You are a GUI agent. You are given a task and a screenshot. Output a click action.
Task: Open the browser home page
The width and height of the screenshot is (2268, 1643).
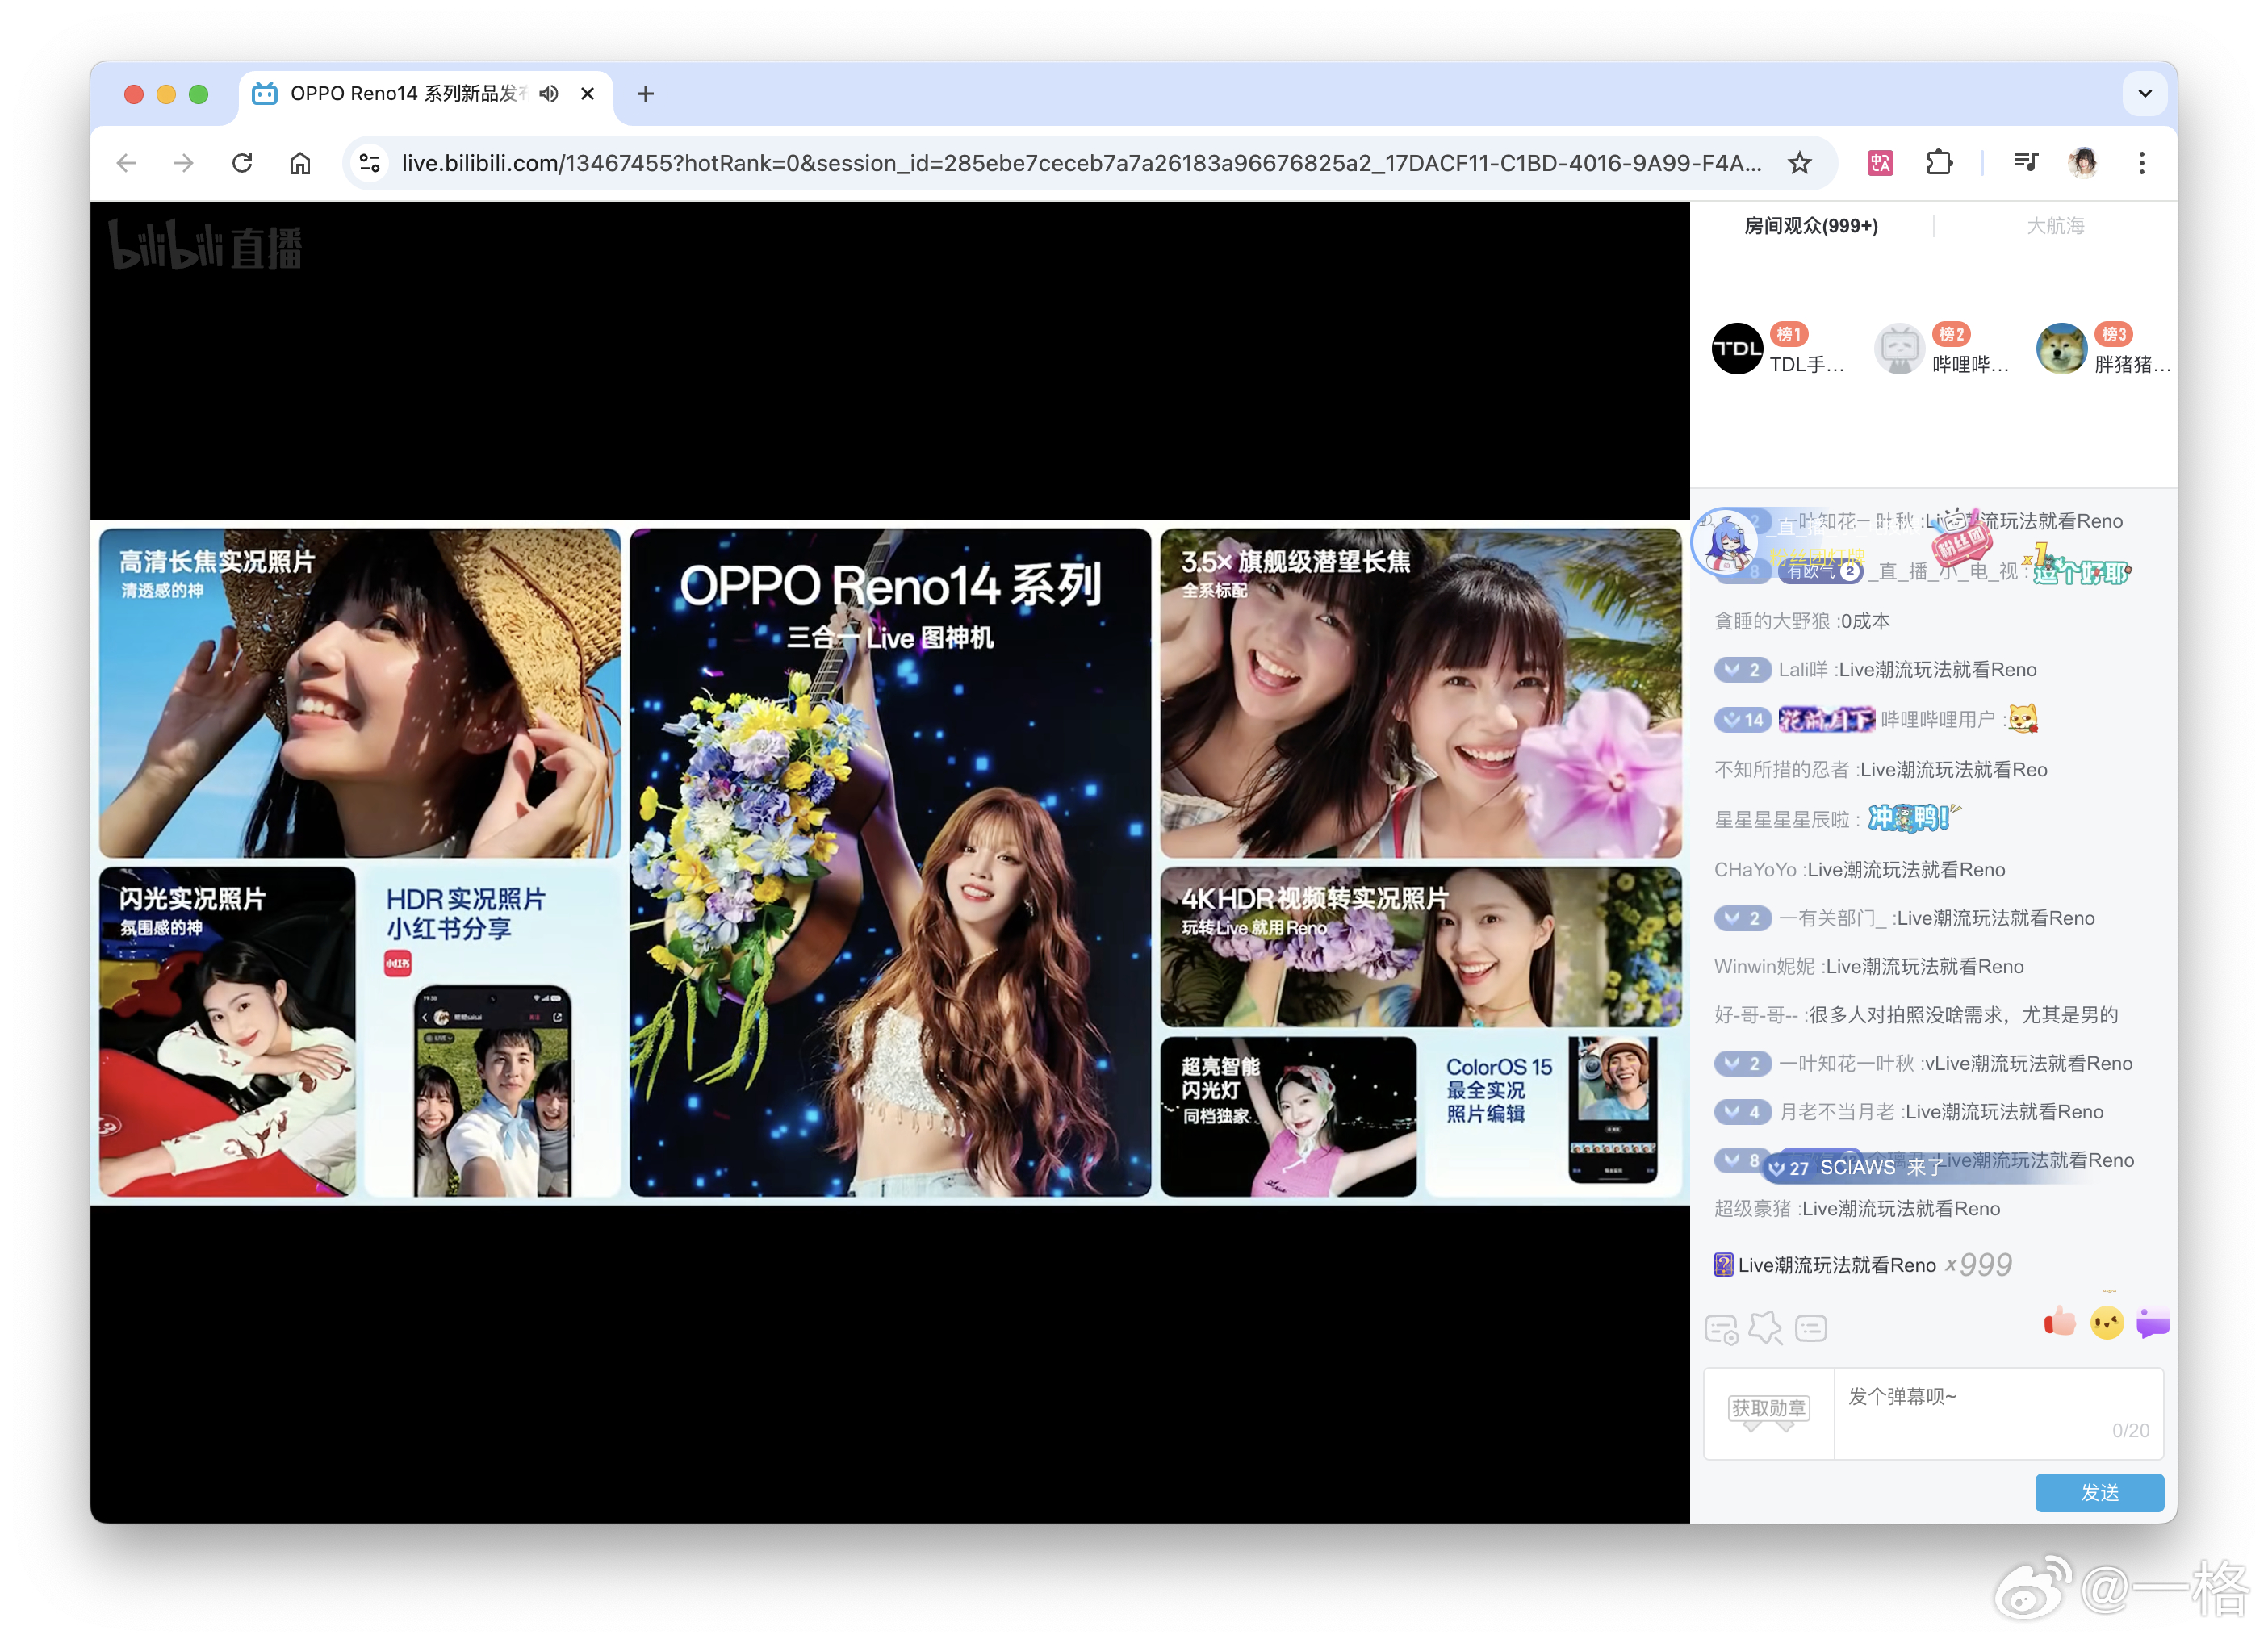point(300,163)
